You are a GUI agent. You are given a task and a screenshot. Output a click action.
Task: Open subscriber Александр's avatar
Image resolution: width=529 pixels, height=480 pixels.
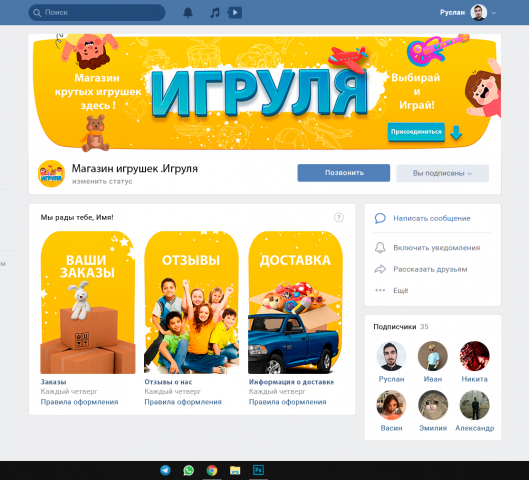tap(474, 405)
